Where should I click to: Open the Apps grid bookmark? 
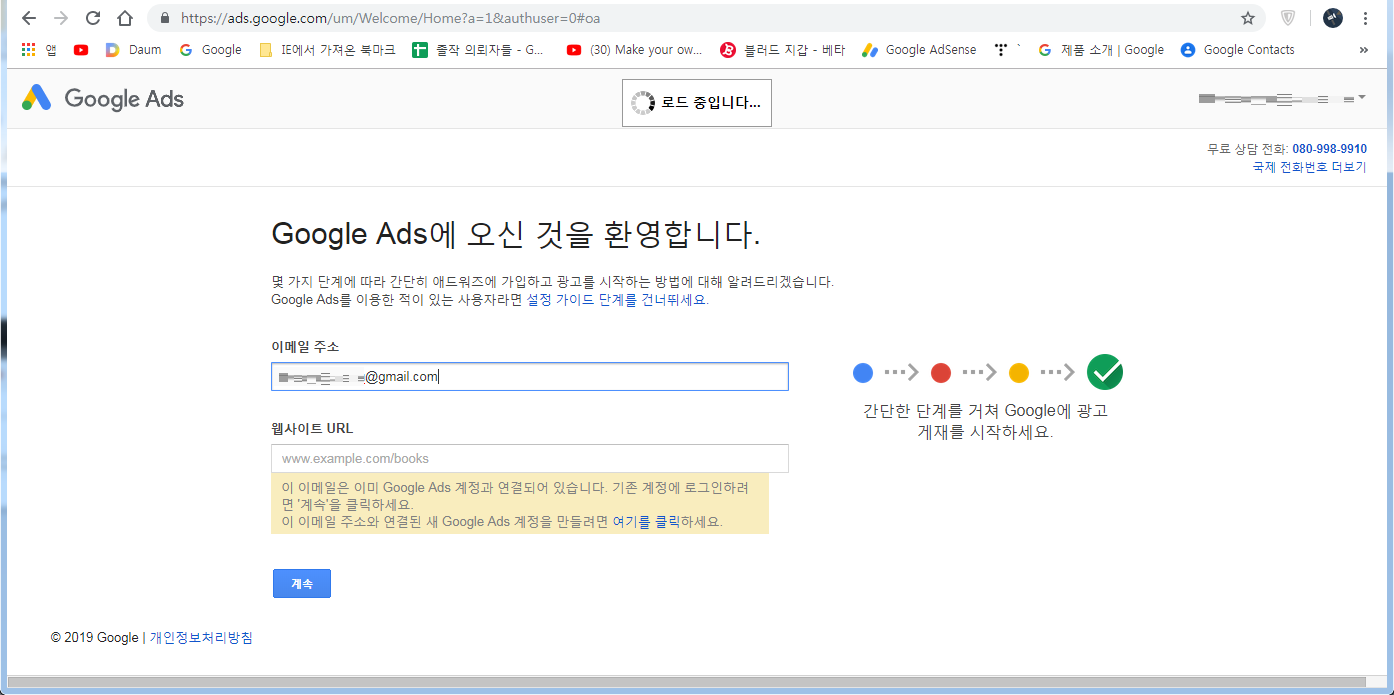pyautogui.click(x=39, y=50)
